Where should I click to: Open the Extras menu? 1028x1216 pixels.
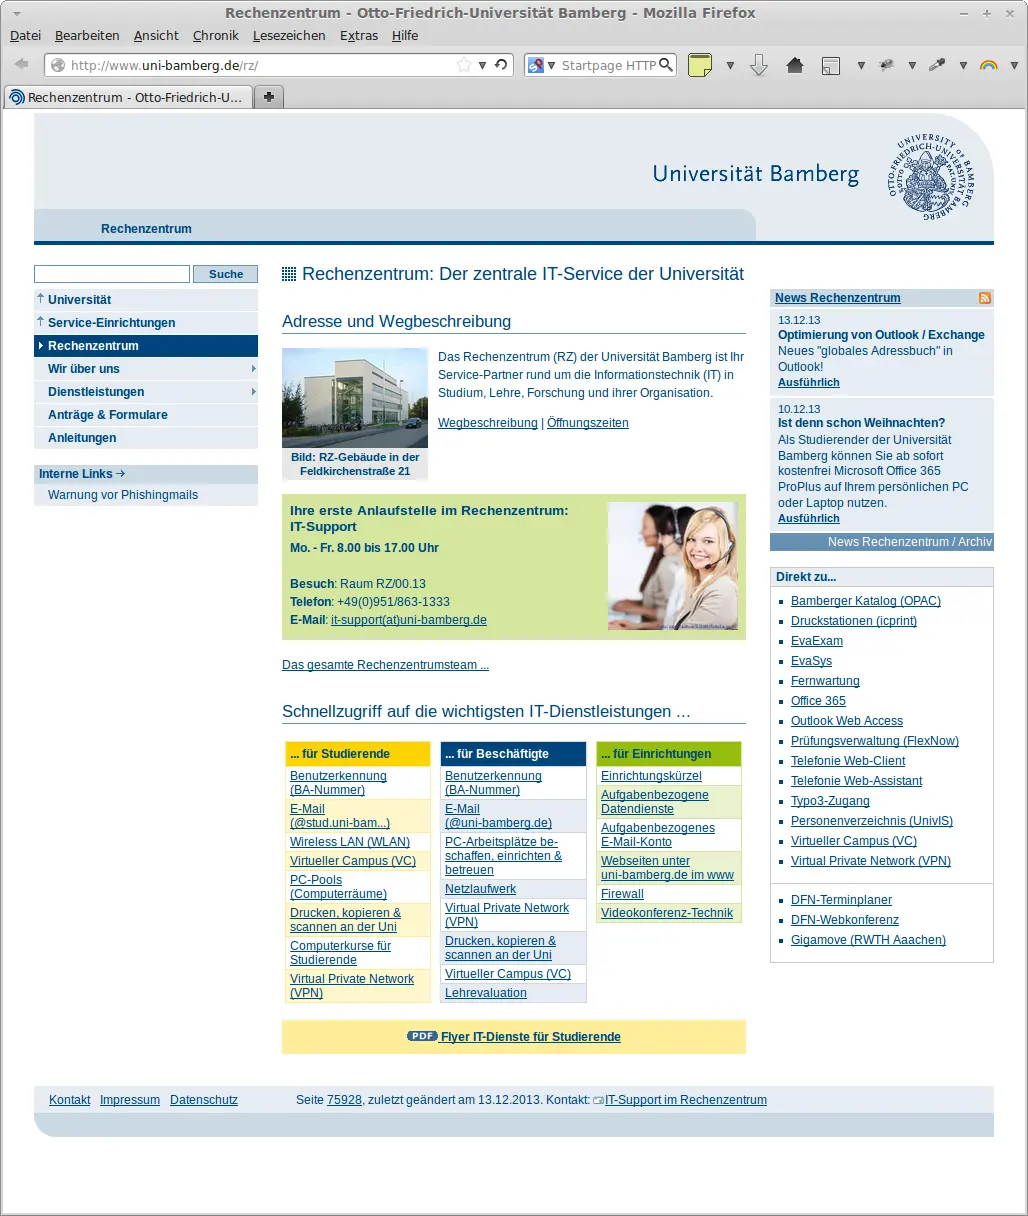click(x=359, y=35)
